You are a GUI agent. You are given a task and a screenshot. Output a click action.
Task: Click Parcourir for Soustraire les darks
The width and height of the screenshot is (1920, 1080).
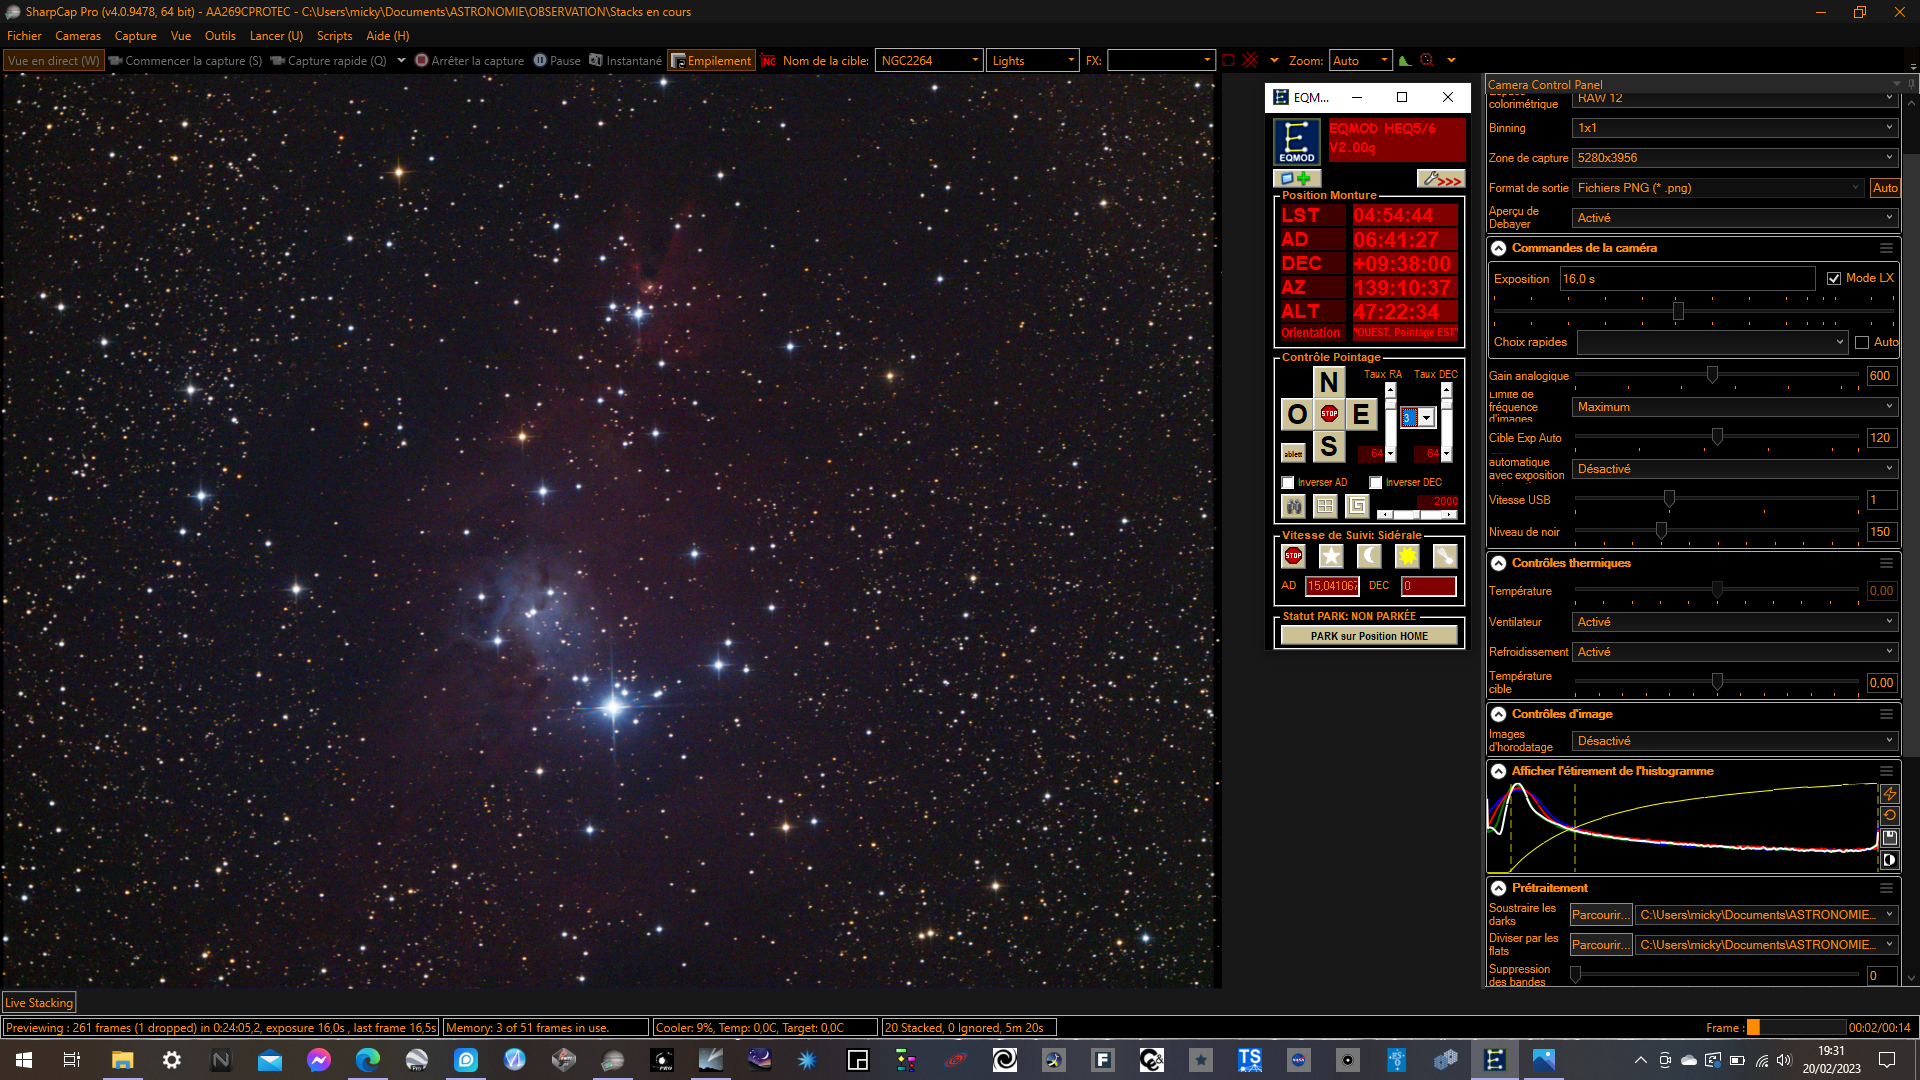(x=1600, y=915)
